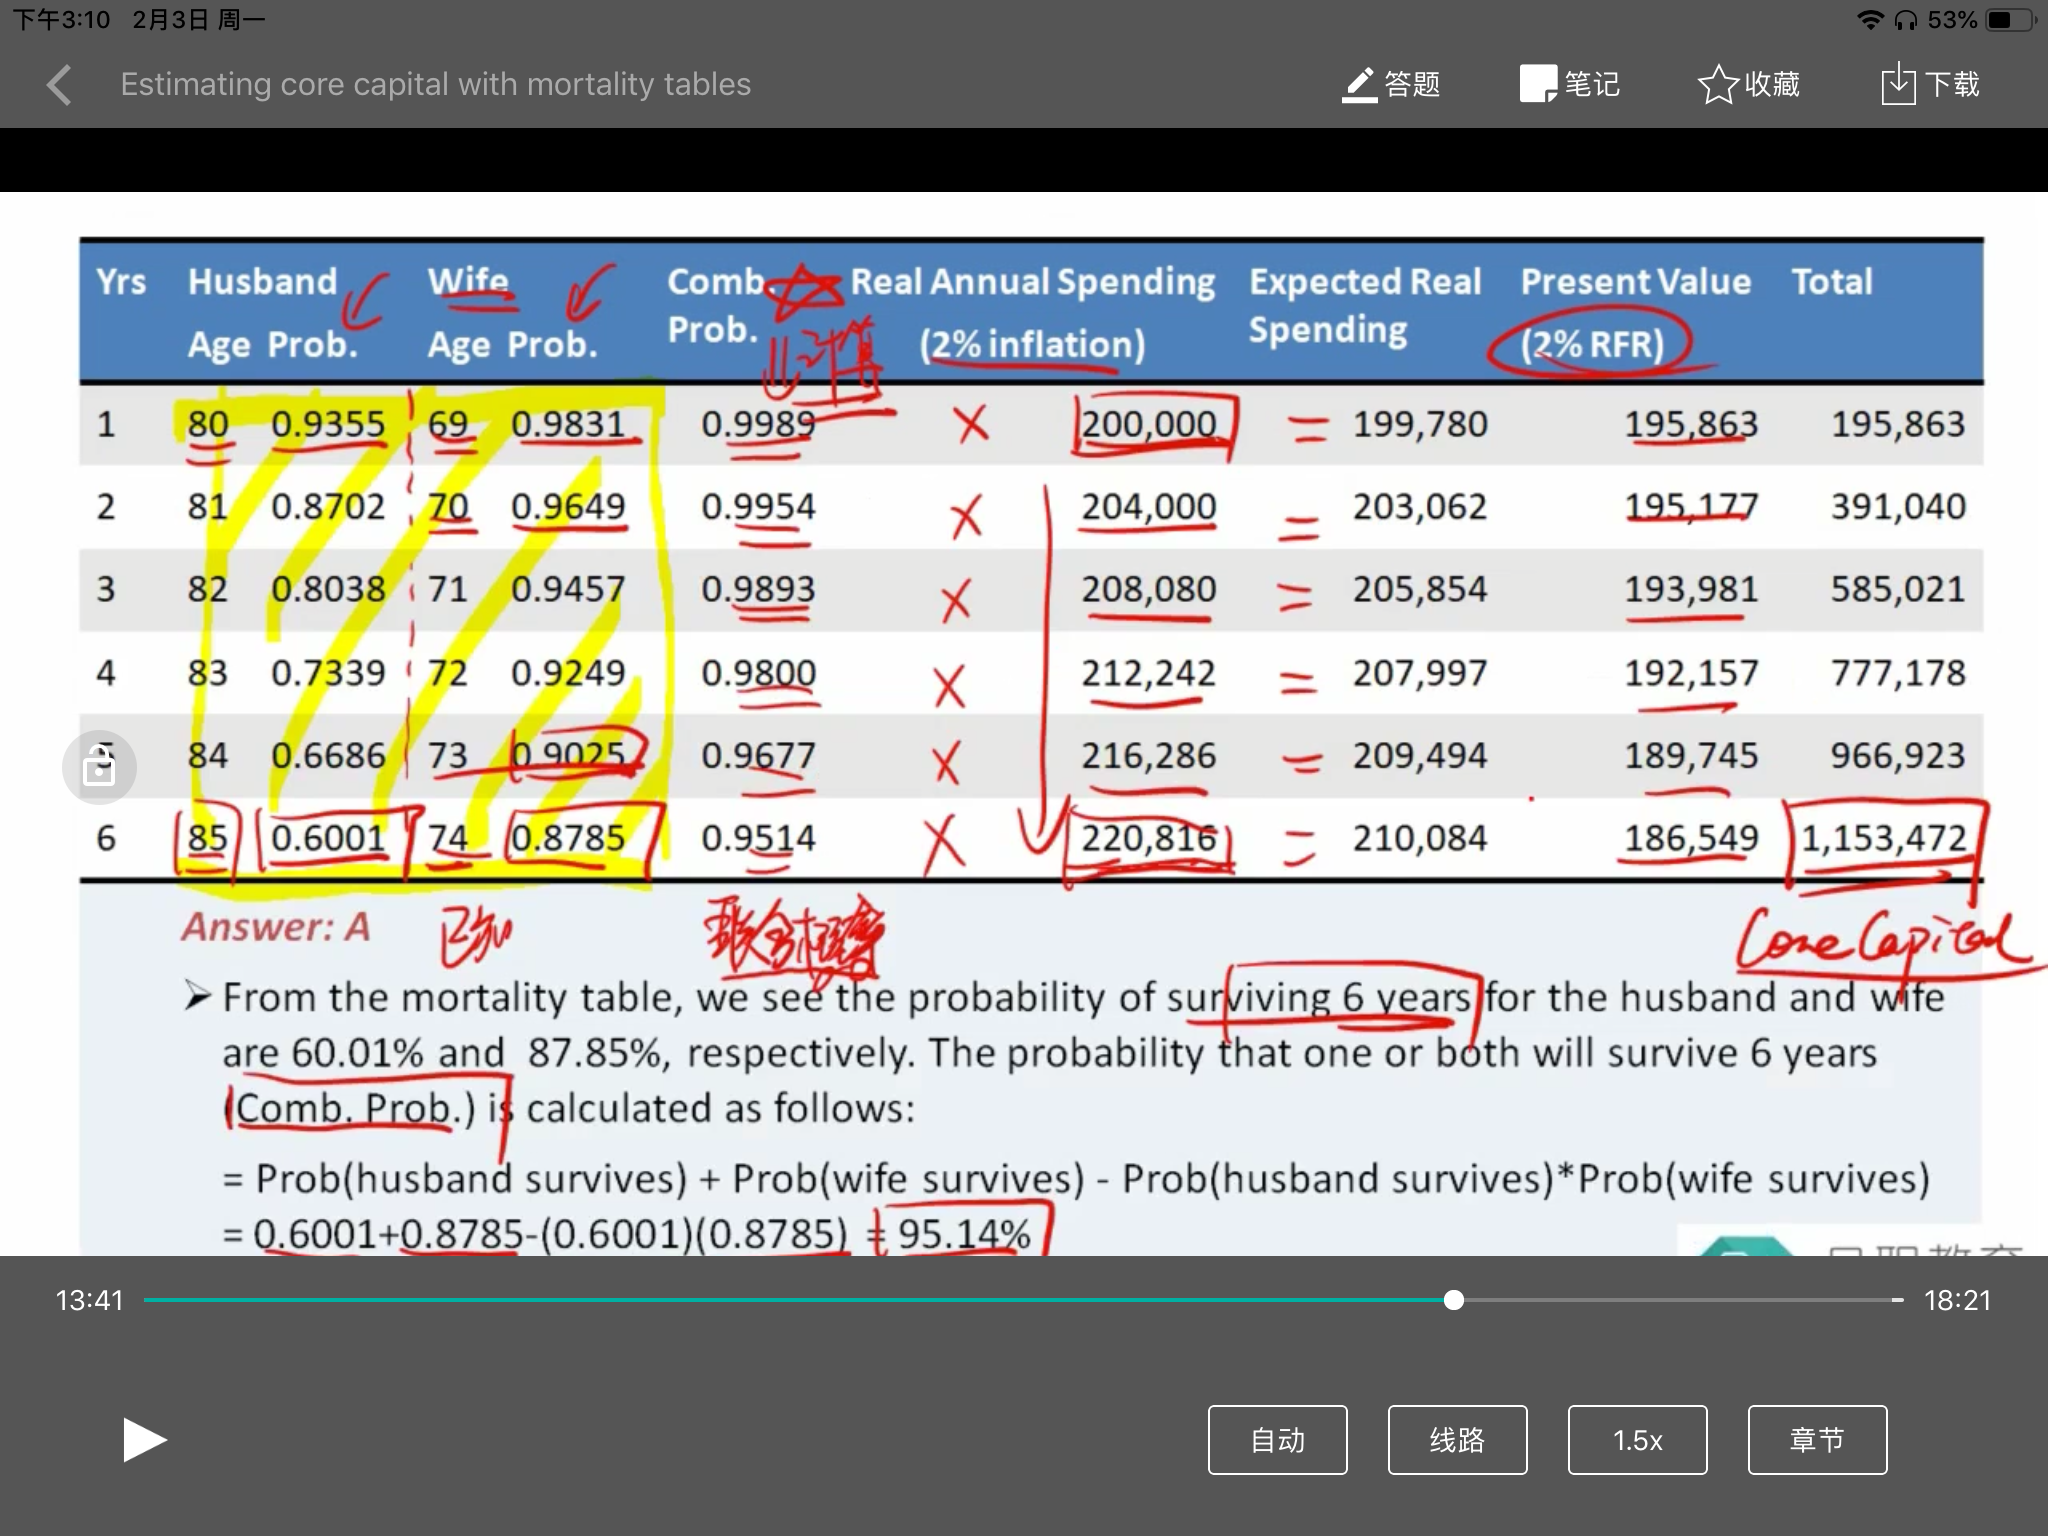Tap the total value 777,178
This screenshot has width=2048, height=1536.
click(1898, 673)
